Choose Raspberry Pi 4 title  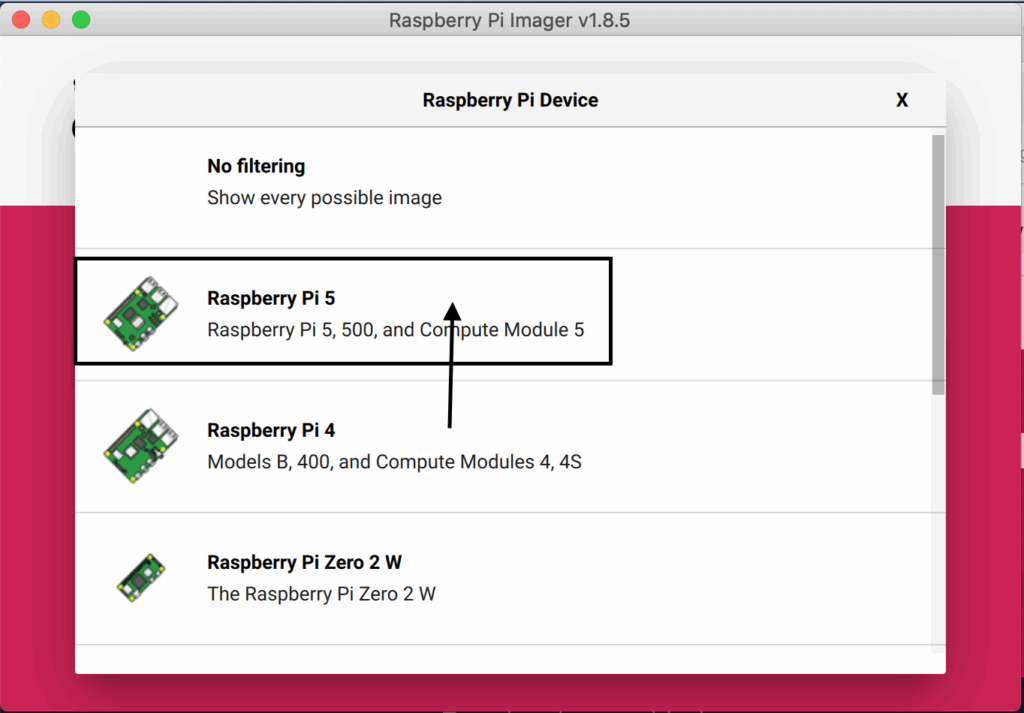tap(271, 430)
